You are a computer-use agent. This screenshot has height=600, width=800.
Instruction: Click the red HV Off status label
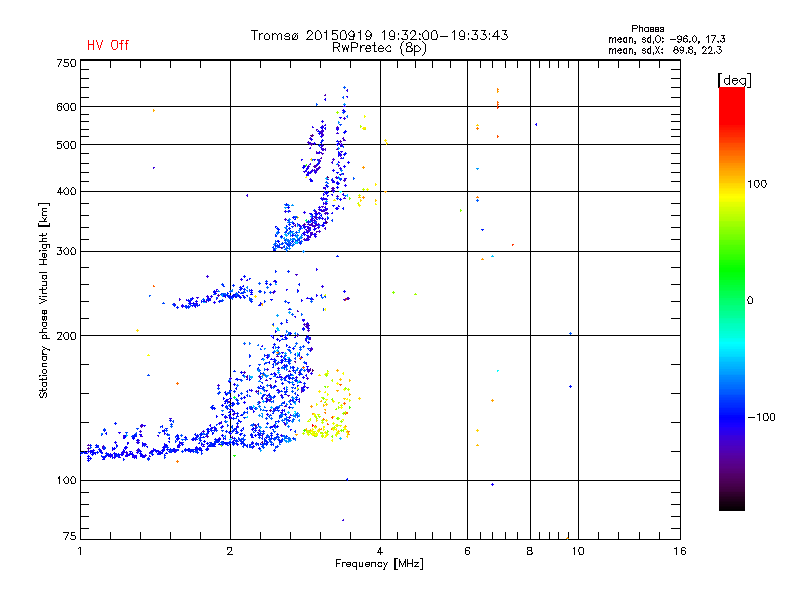[108, 45]
